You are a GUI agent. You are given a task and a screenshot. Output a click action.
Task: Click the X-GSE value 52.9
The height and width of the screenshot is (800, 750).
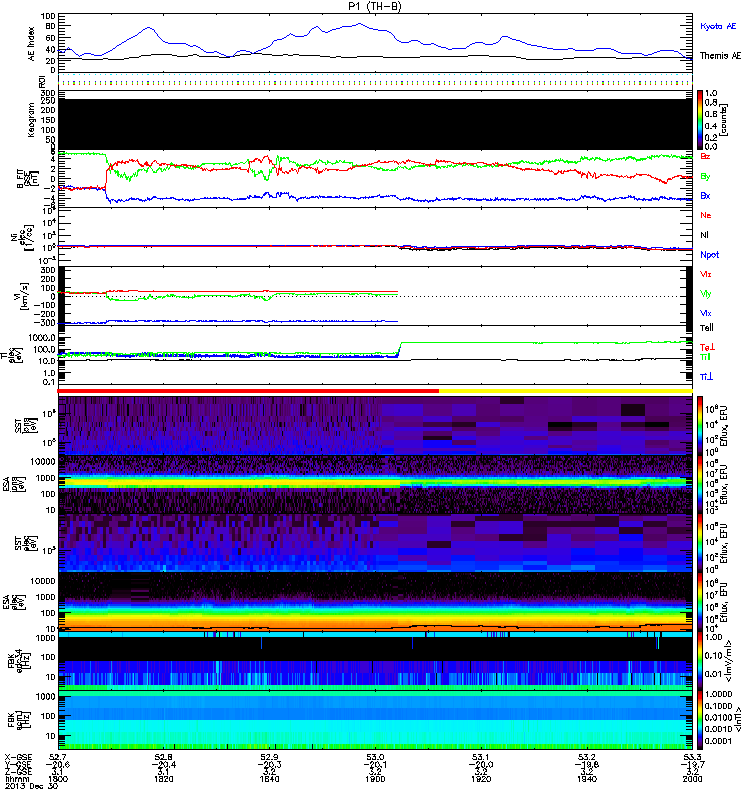[269, 757]
